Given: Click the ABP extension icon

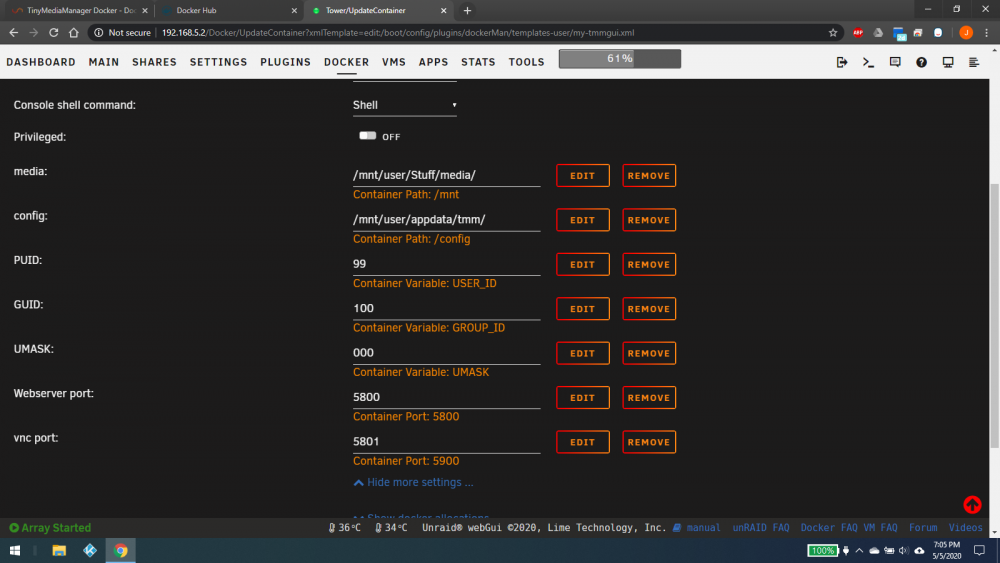Looking at the screenshot, I should [858, 33].
